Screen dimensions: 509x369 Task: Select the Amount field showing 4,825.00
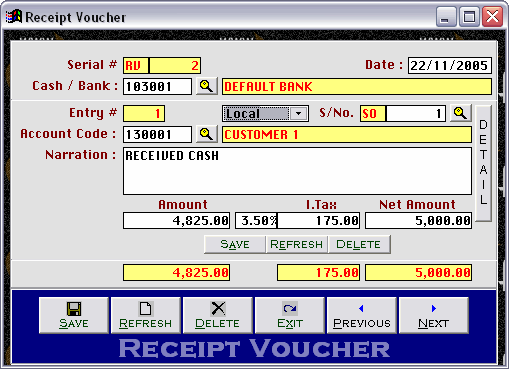coord(176,221)
